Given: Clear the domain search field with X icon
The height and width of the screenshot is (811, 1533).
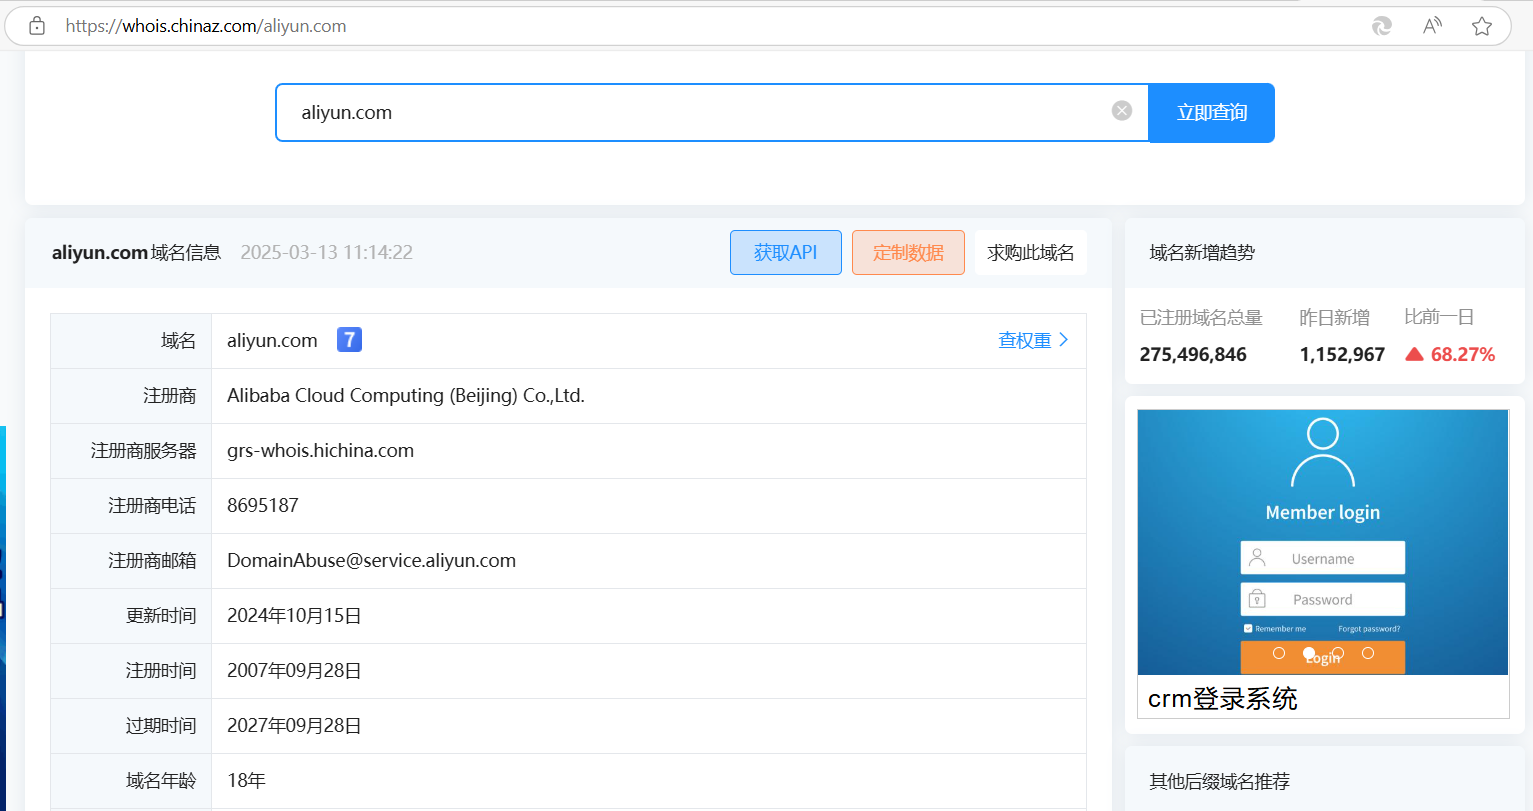Looking at the screenshot, I should coord(1122,111).
